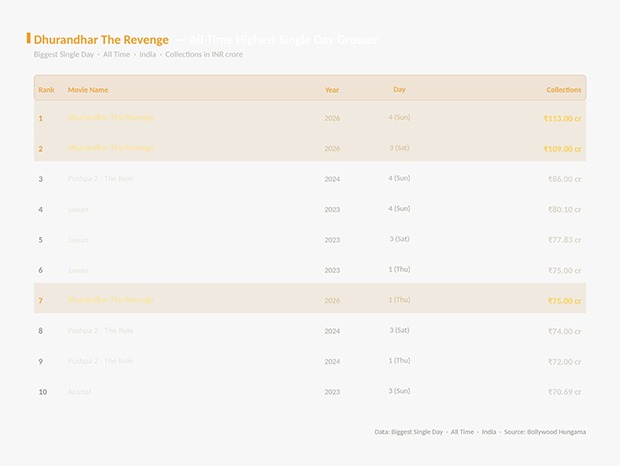The height and width of the screenshot is (466, 620).
Task: Click the Jawan link in rank 5
Action: (x=78, y=240)
